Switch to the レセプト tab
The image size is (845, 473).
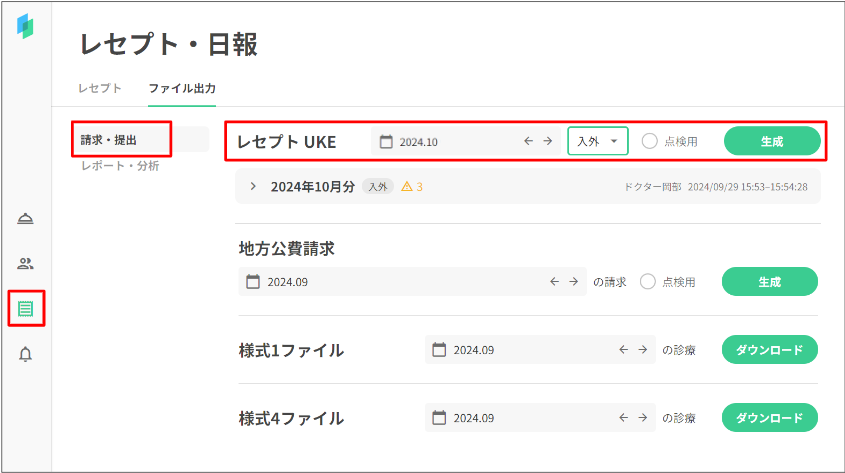point(100,88)
